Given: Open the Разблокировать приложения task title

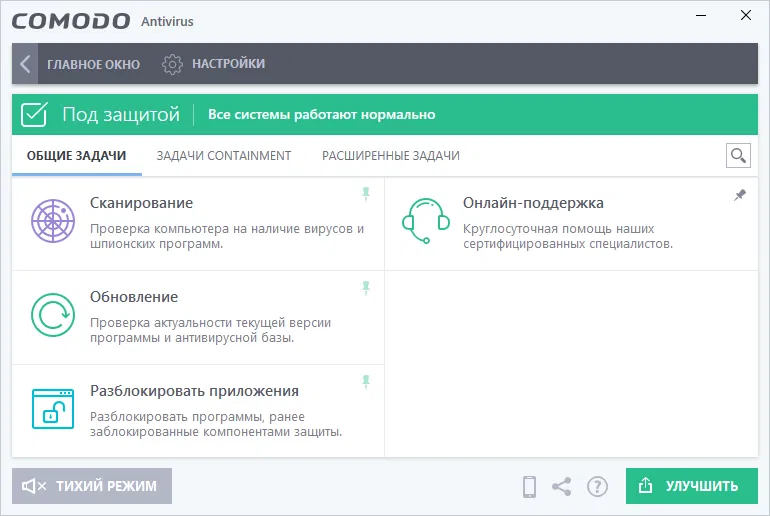Looking at the screenshot, I should click(x=194, y=391).
